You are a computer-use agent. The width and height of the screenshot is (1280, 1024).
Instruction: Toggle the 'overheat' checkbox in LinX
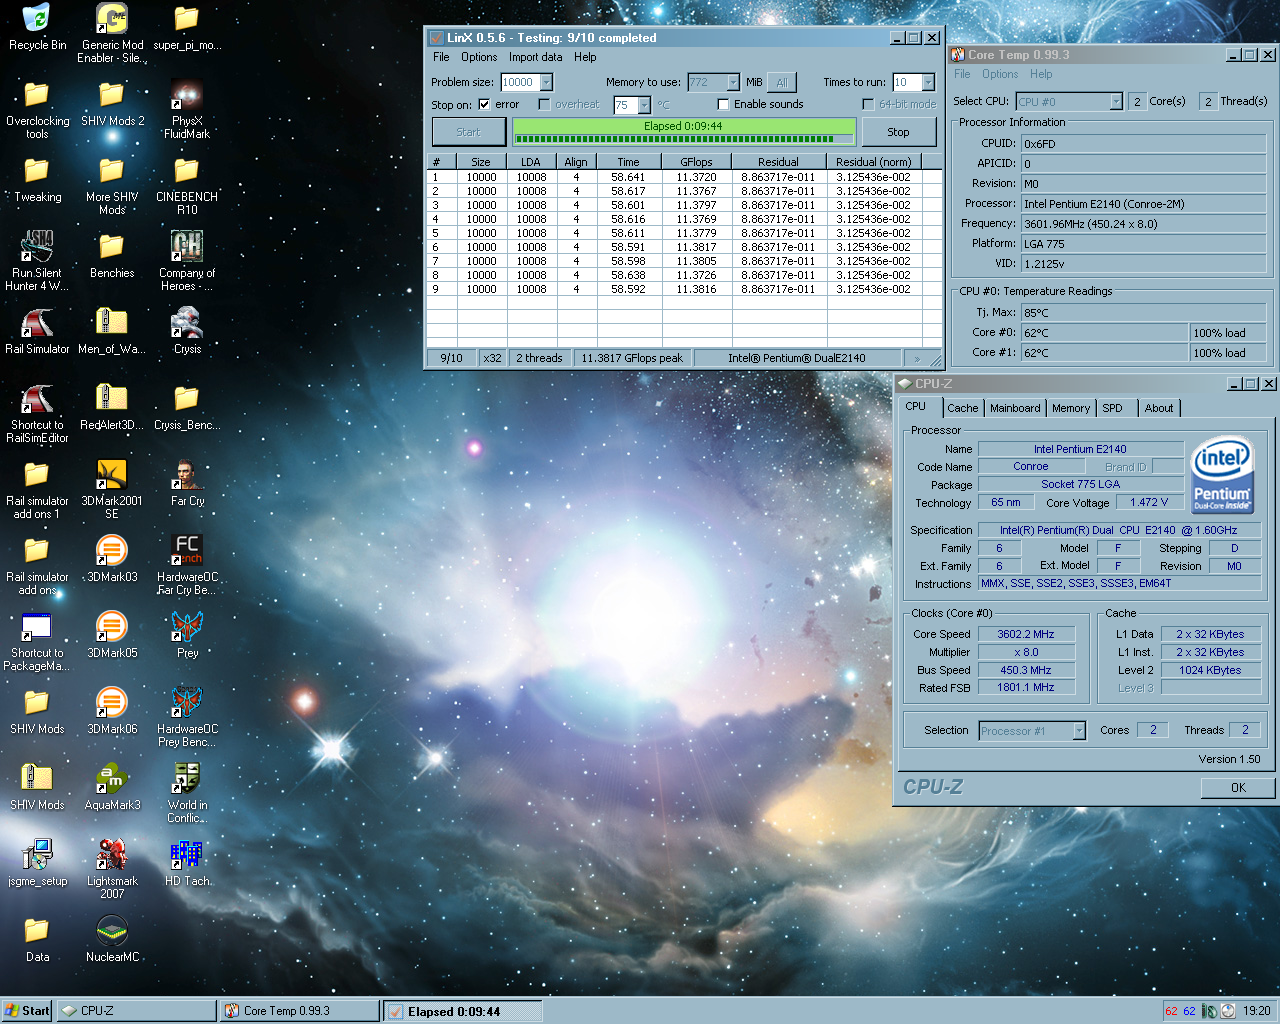(544, 104)
